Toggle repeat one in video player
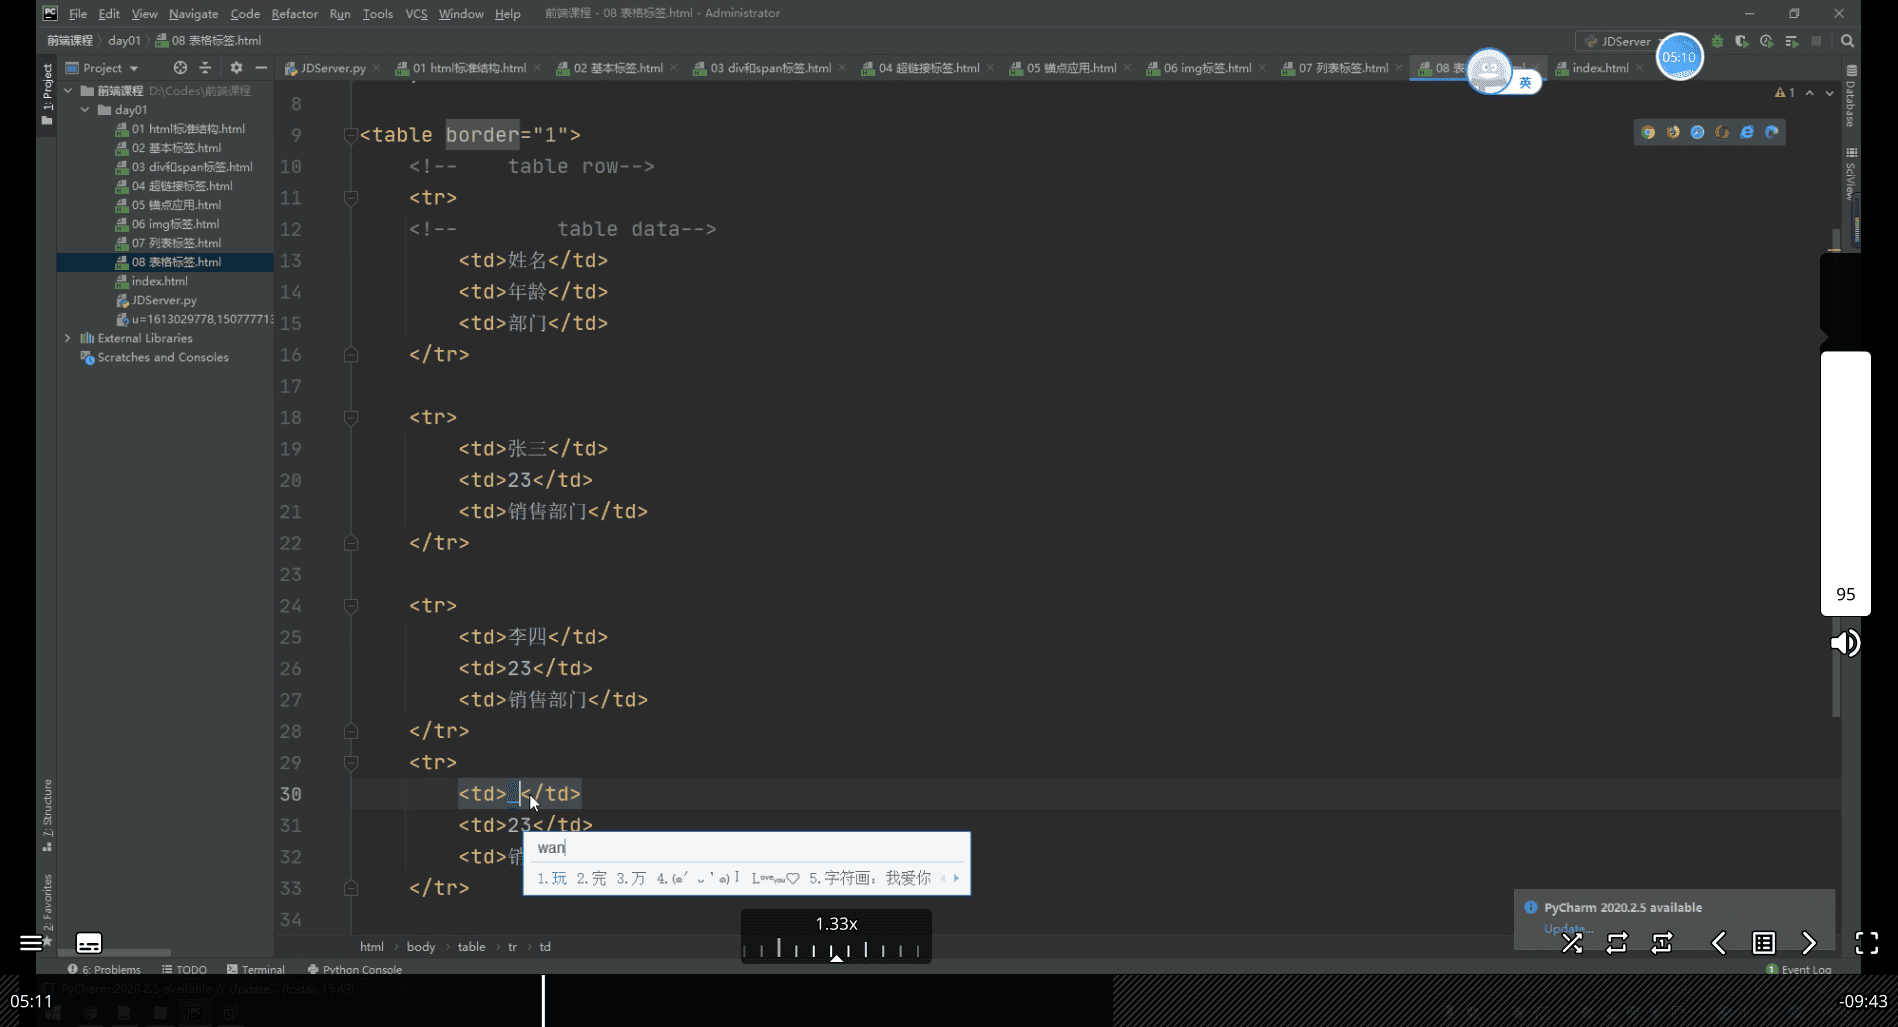 click(x=1662, y=943)
